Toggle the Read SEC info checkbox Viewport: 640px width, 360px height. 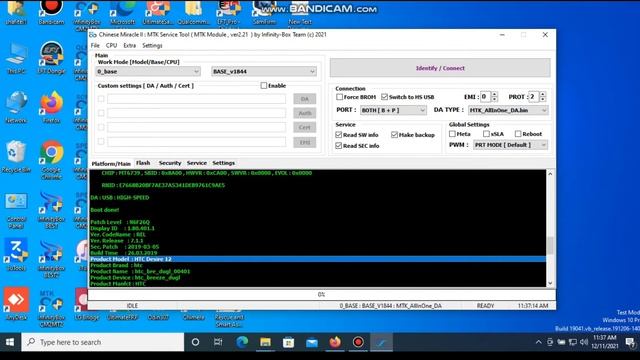tap(338, 146)
